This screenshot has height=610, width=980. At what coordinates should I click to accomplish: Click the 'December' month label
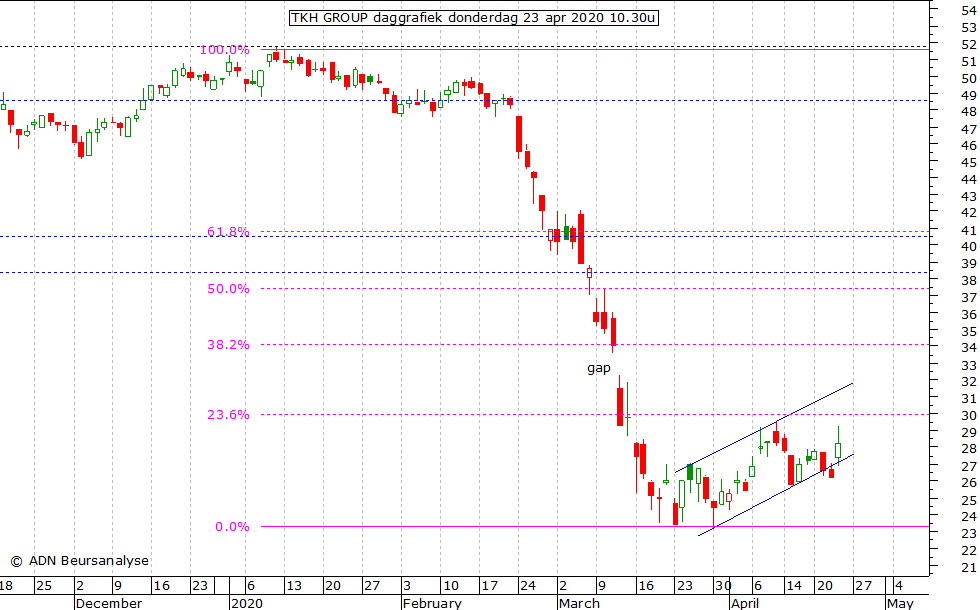[x=109, y=603]
